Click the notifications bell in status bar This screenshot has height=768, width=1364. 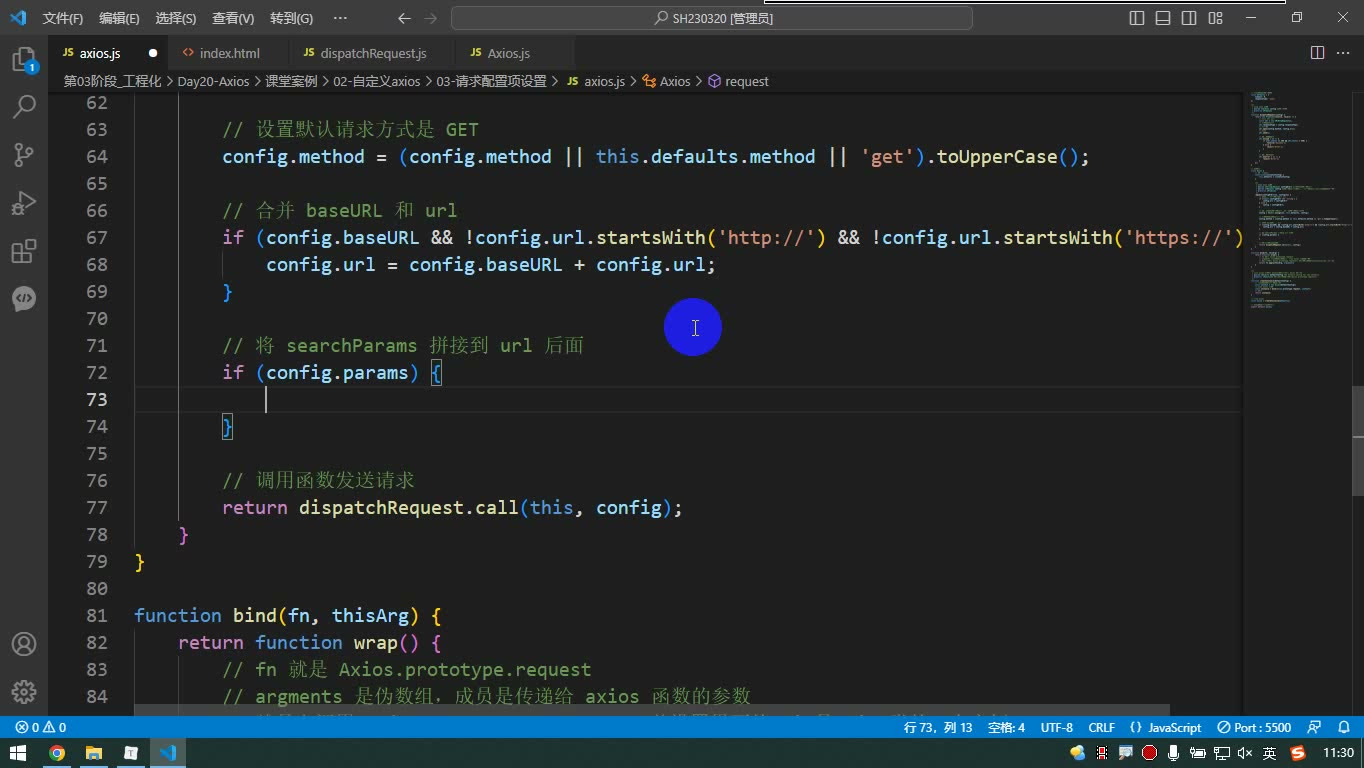click(1342, 727)
